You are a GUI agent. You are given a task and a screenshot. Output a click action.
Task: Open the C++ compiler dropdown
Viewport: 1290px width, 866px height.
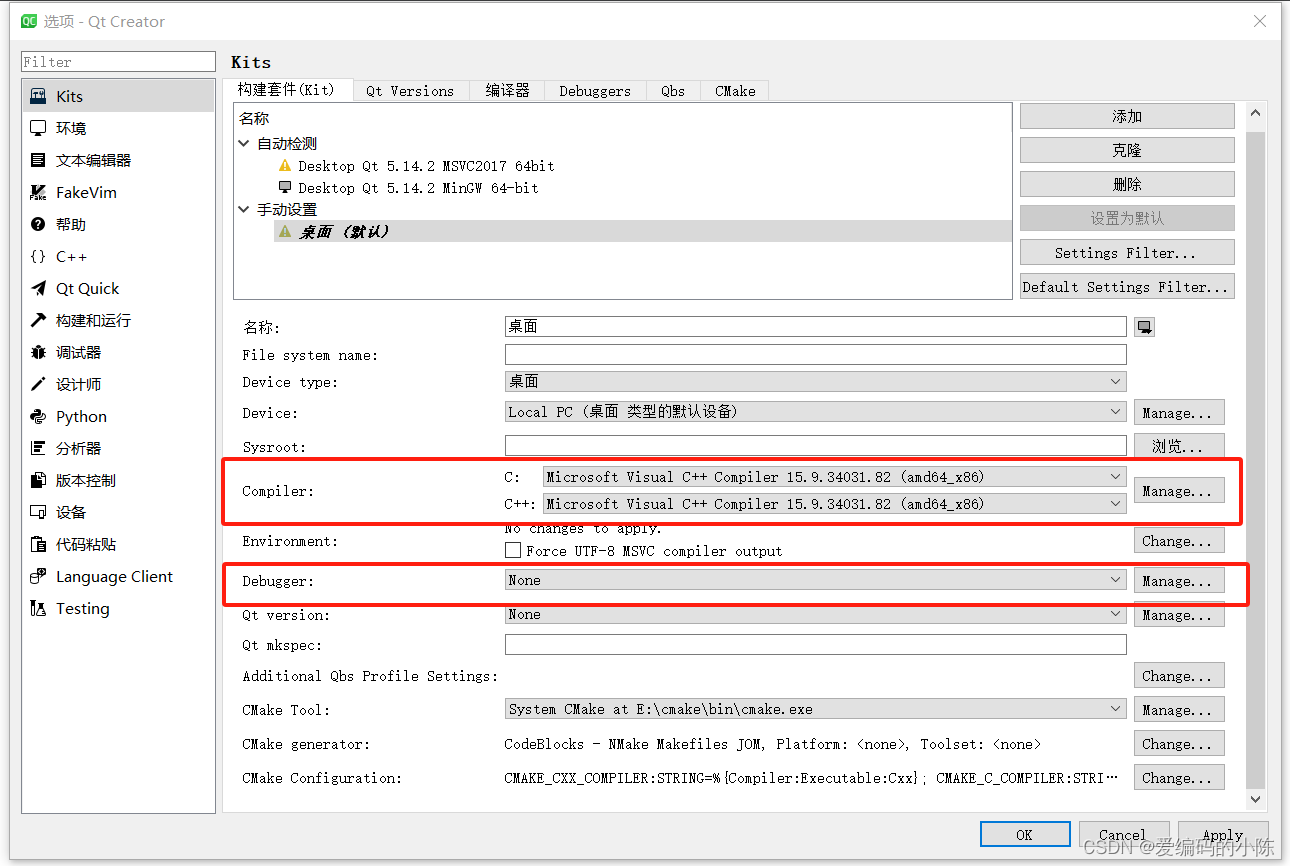pos(834,504)
